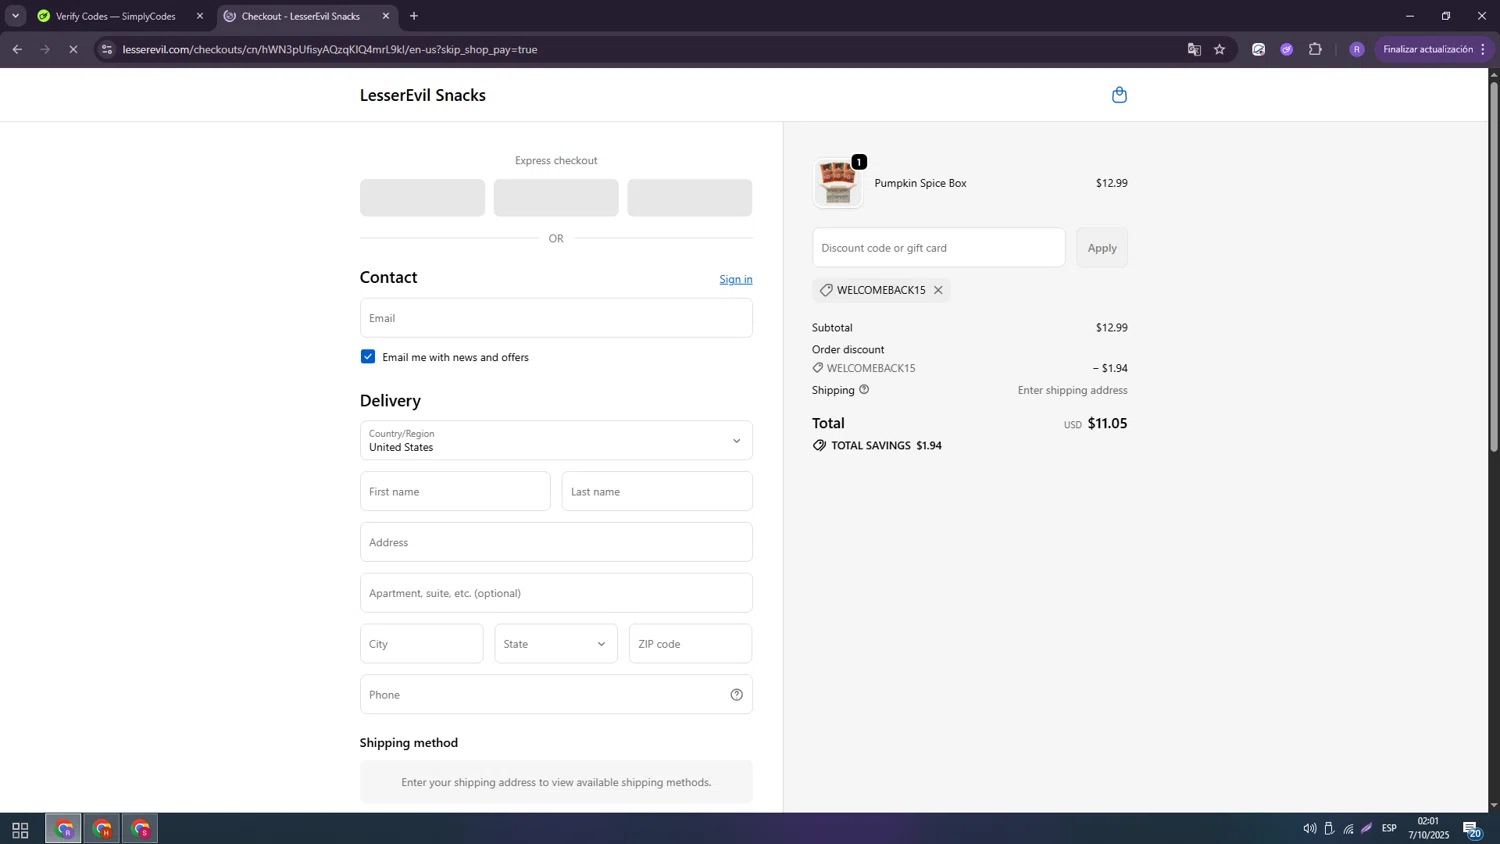Image resolution: width=1500 pixels, height=844 pixels.
Task: Click the Sign in link
Action: pos(736,279)
